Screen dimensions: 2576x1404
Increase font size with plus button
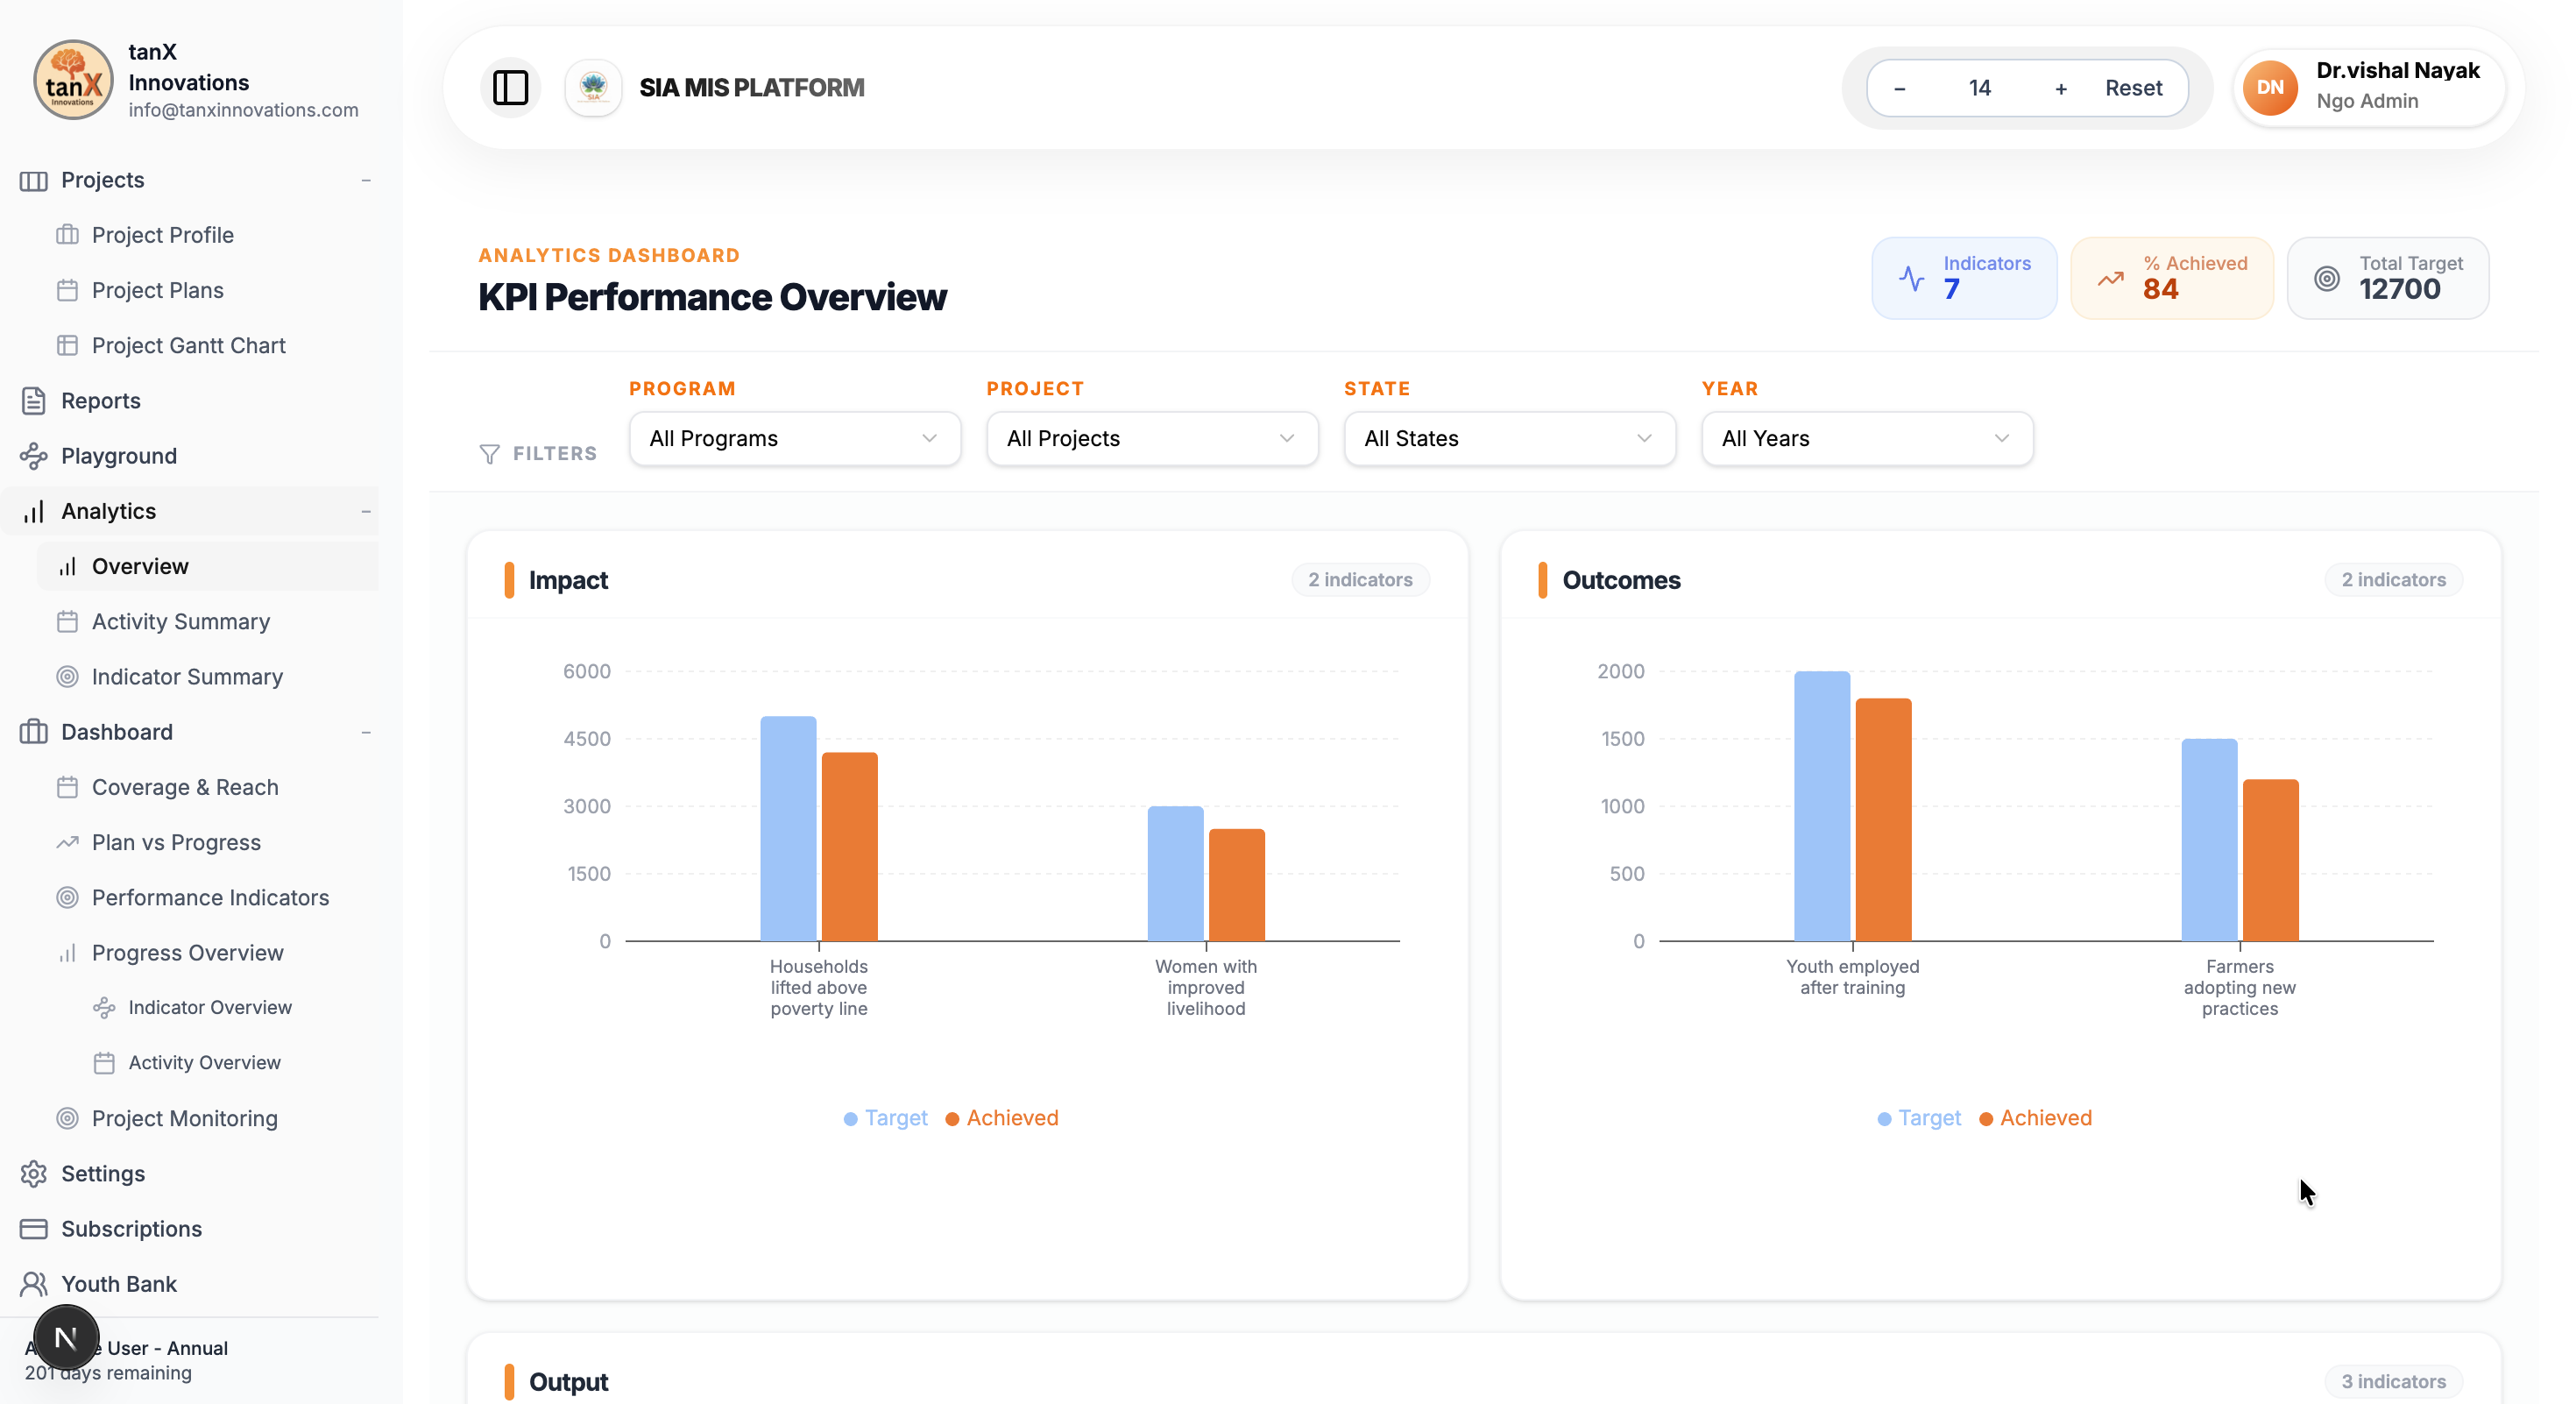2061,88
